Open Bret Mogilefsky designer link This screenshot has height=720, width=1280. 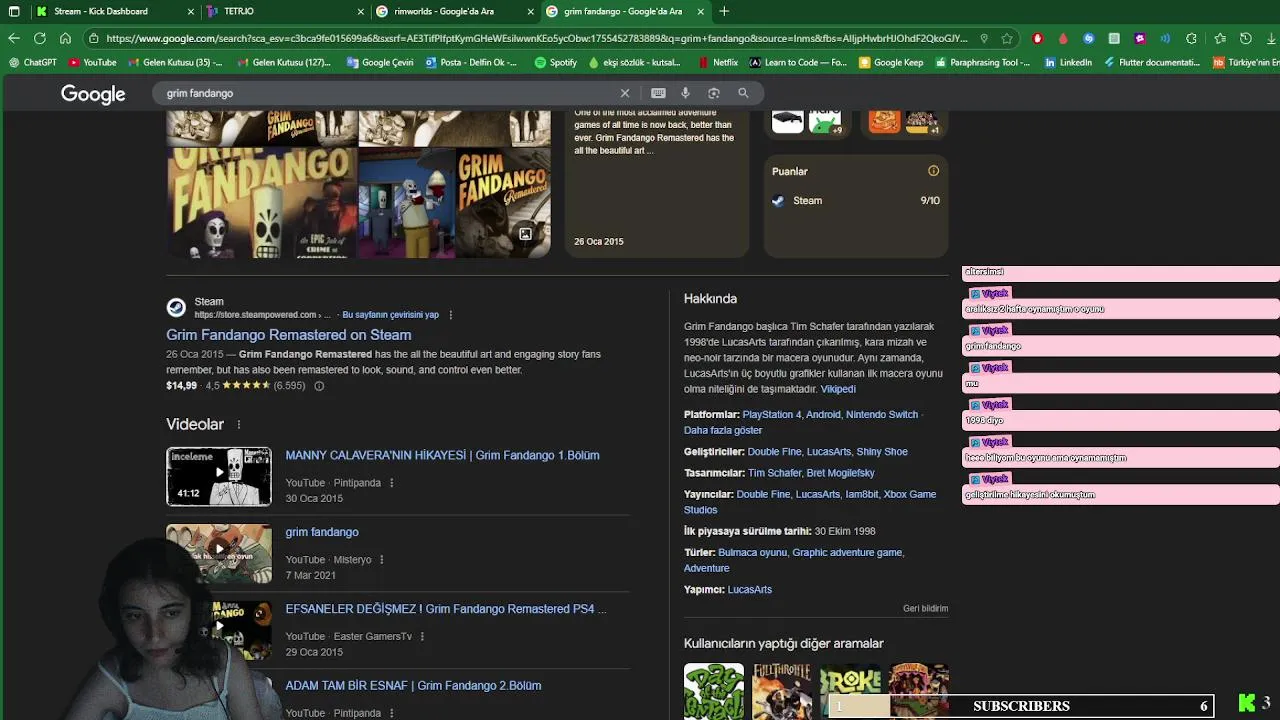coord(841,473)
